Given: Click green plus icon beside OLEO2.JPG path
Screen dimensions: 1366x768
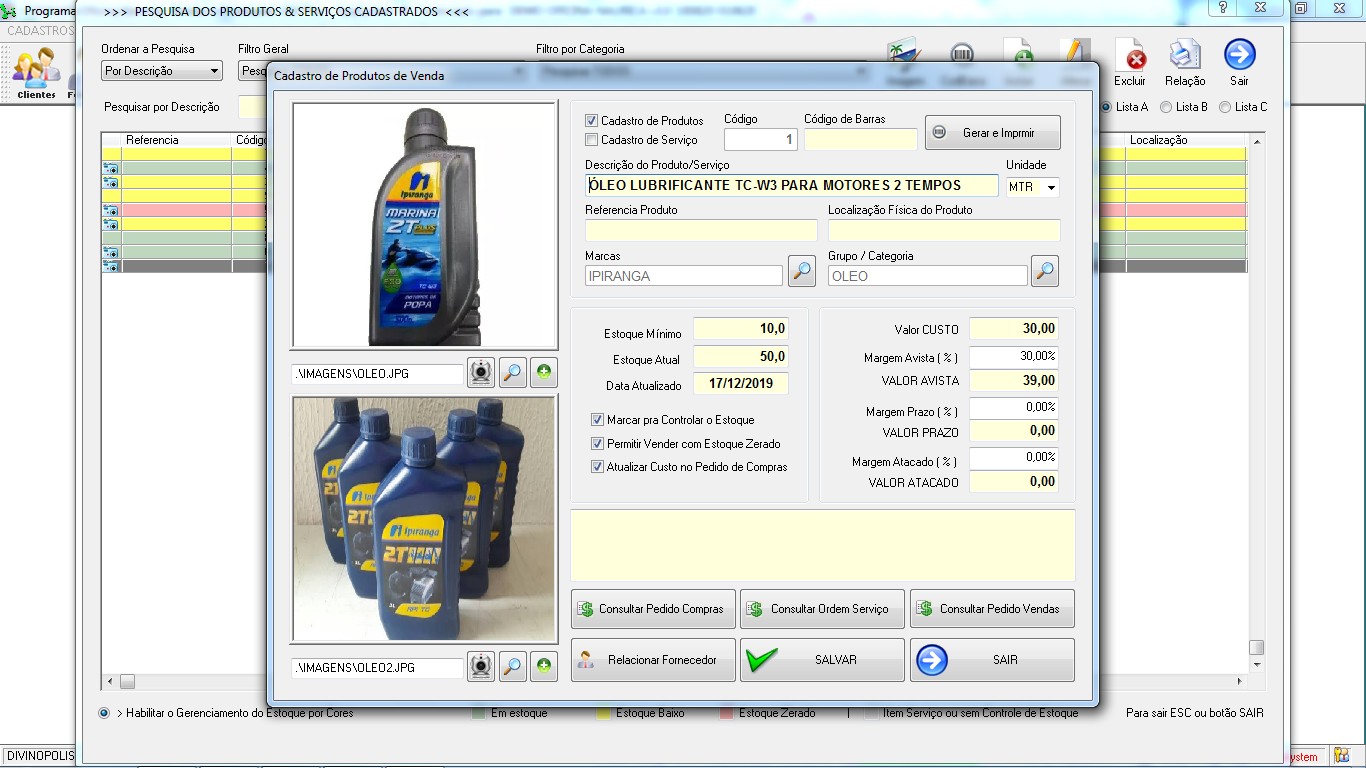Looking at the screenshot, I should coord(543,666).
